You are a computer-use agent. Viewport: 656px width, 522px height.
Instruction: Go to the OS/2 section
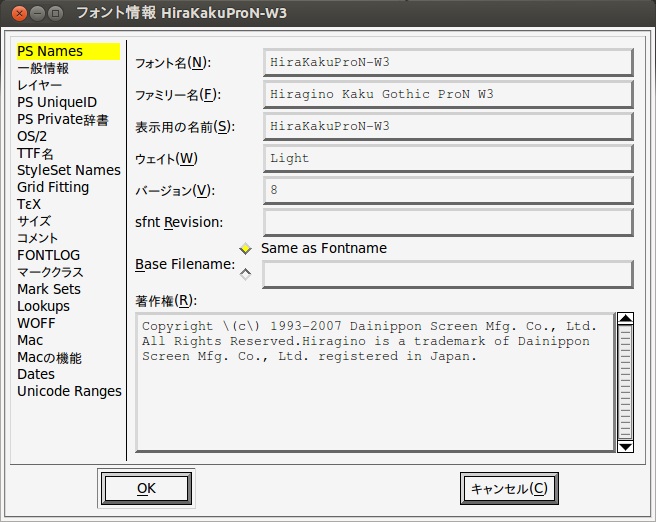pyautogui.click(x=32, y=136)
